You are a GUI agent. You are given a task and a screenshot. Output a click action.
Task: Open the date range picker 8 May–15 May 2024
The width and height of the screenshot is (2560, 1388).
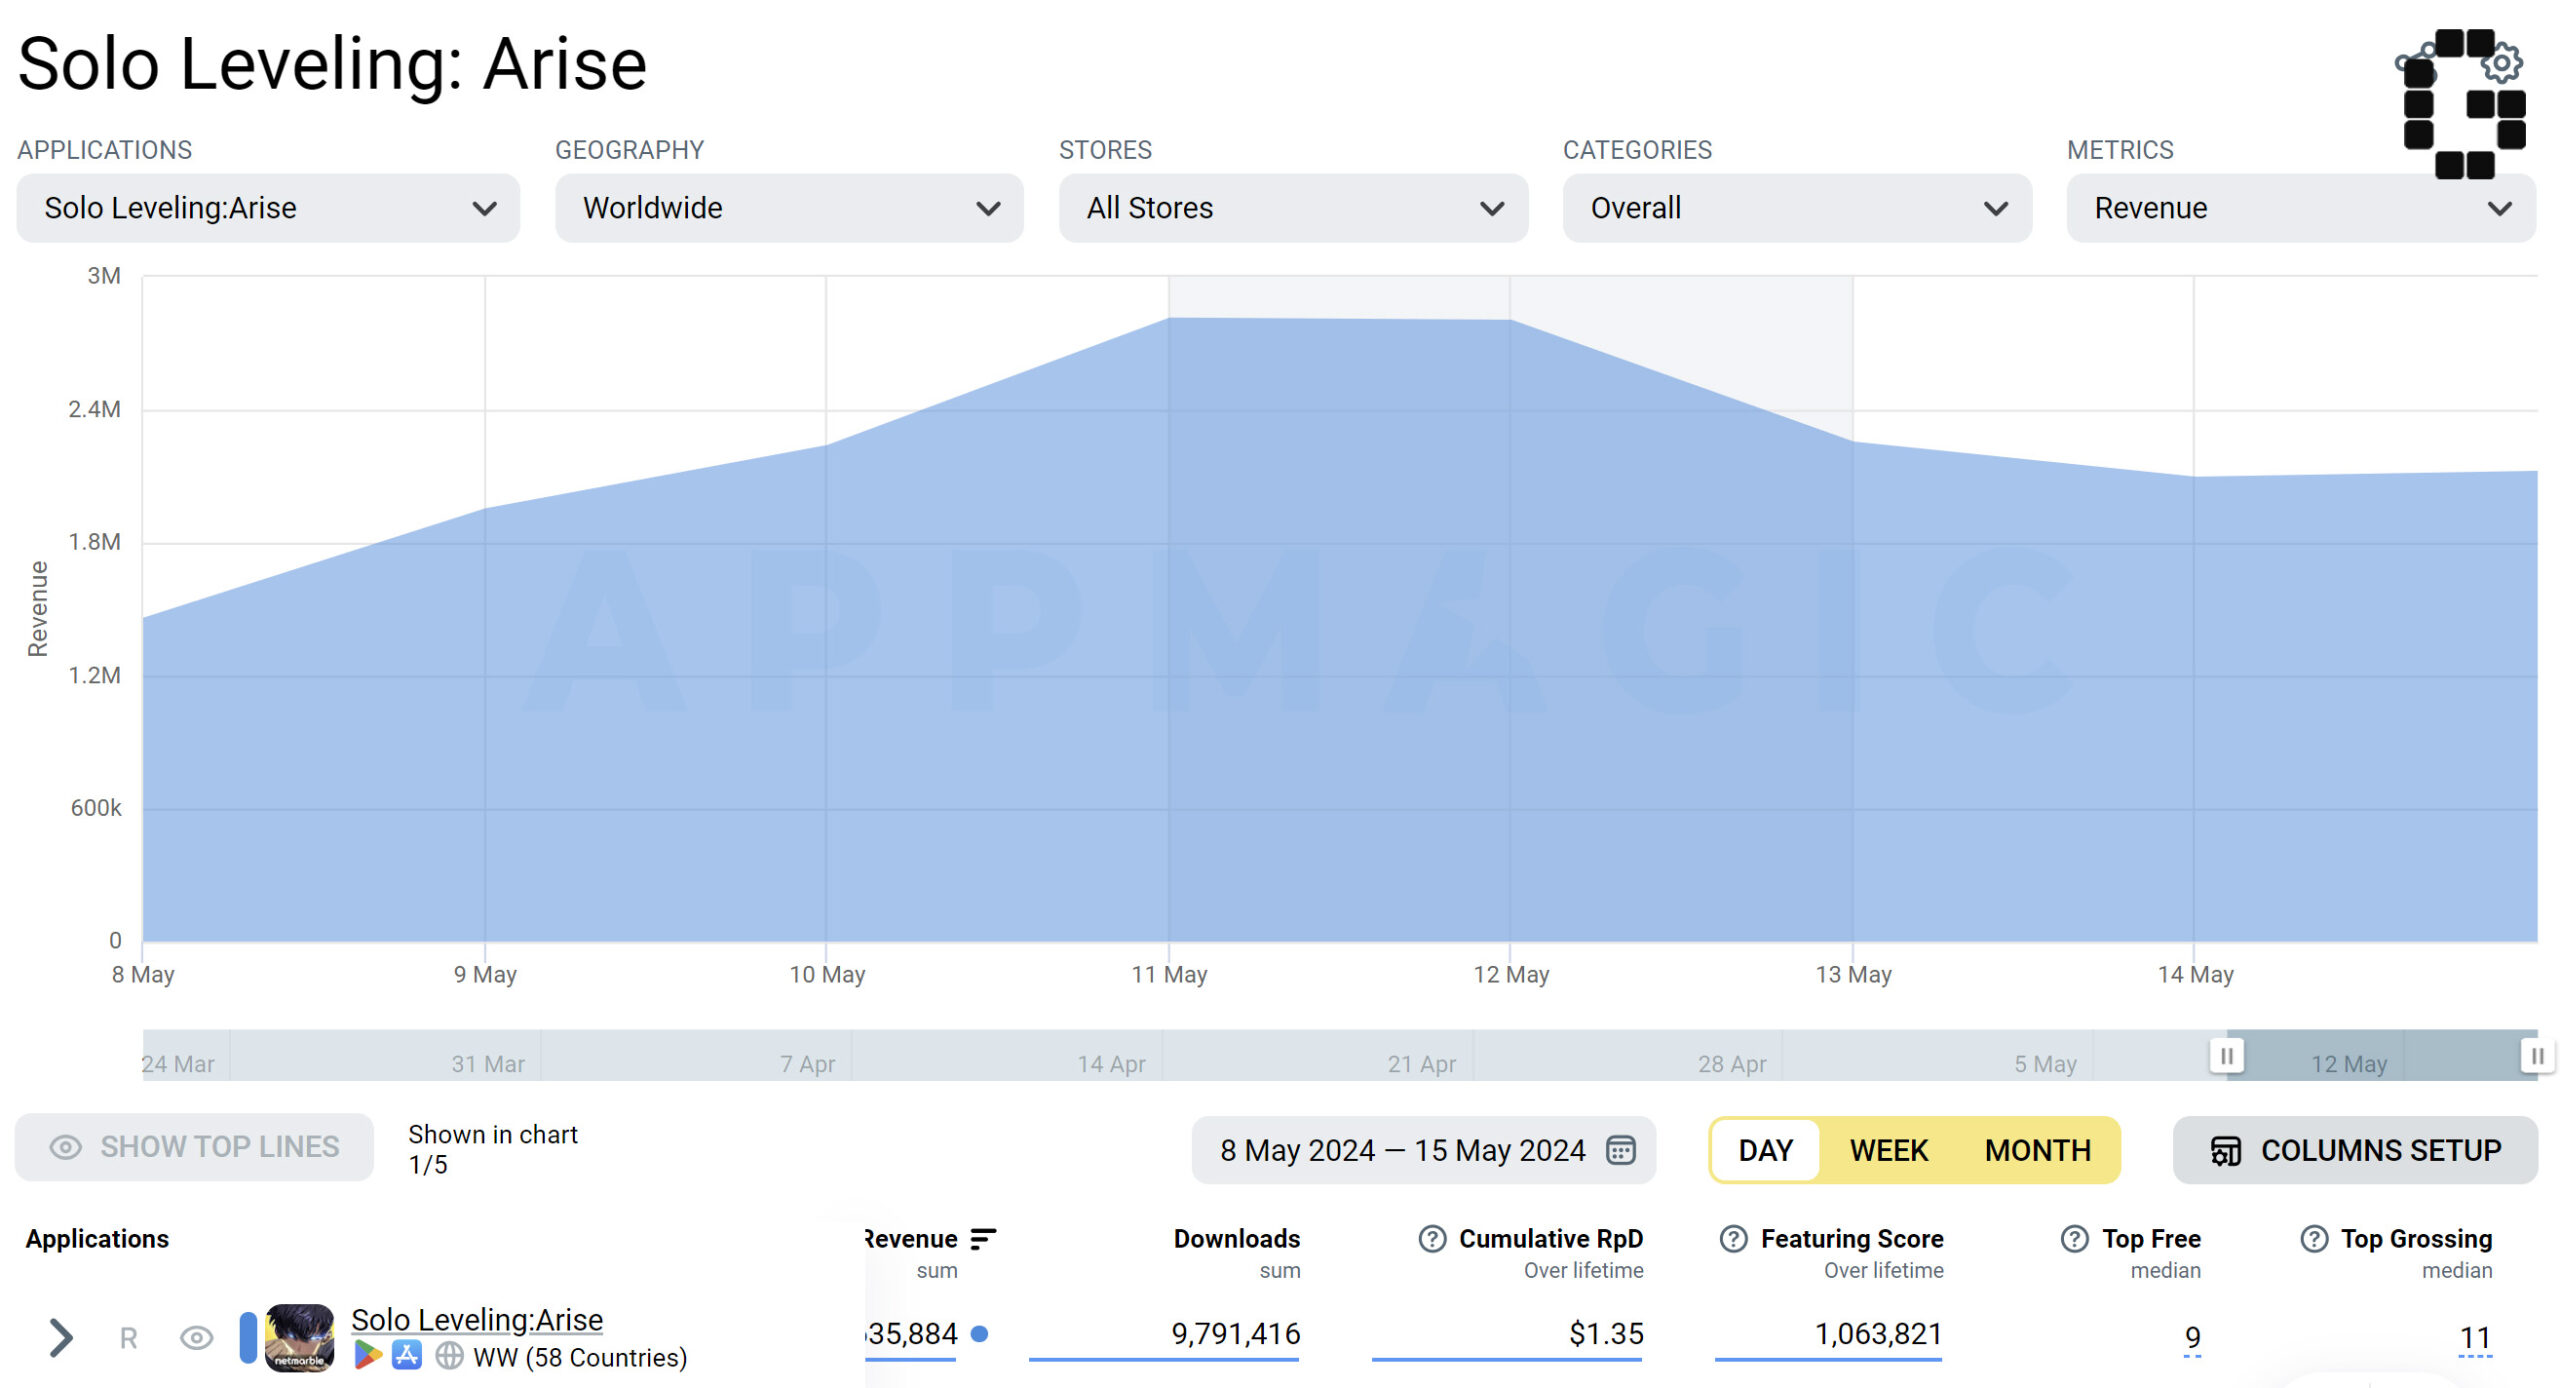(1423, 1150)
